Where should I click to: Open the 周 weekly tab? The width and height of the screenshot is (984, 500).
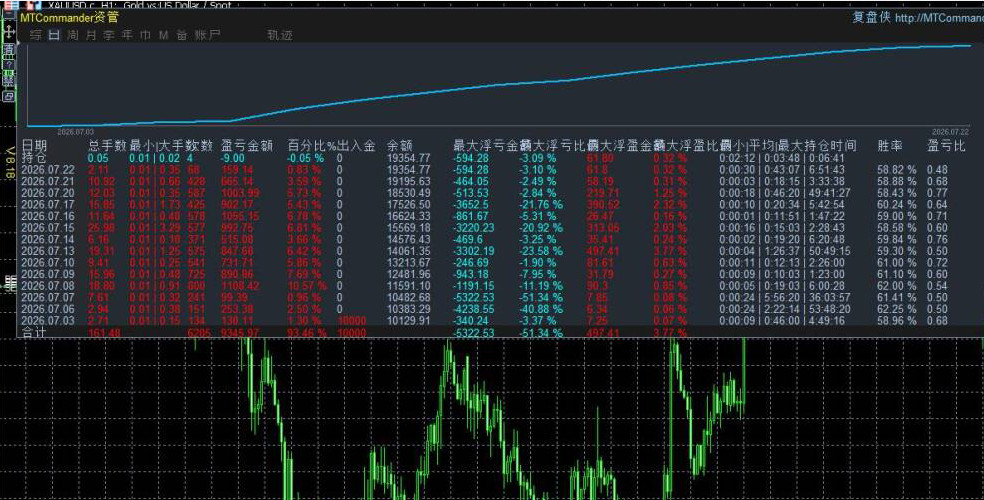pyautogui.click(x=73, y=35)
